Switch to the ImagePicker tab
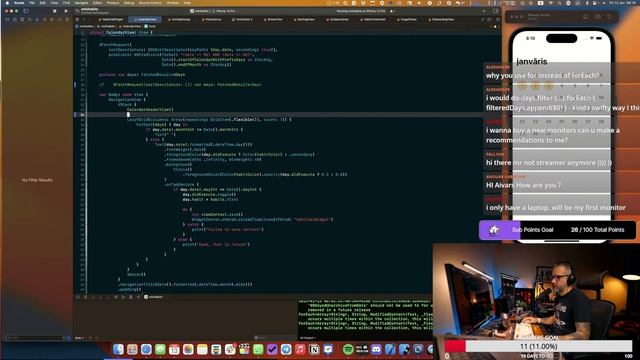The height and width of the screenshot is (360, 640). pos(407,19)
